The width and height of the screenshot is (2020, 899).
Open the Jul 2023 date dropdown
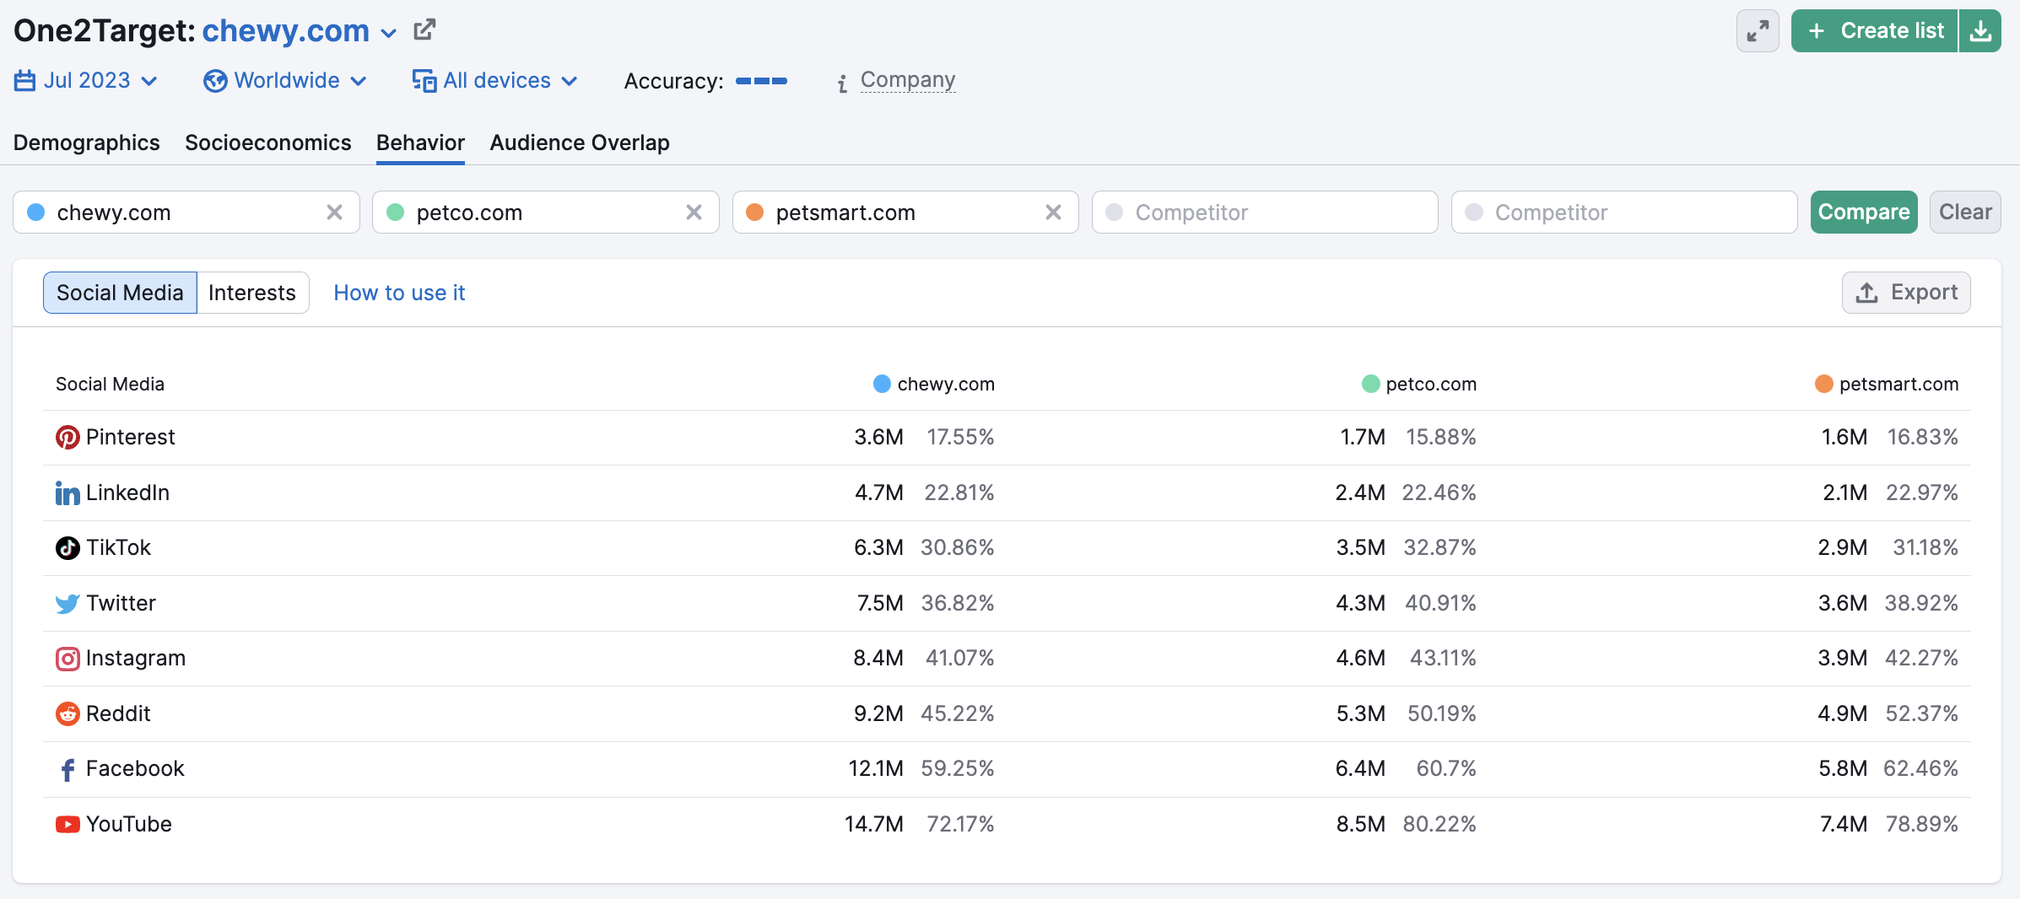[x=86, y=81]
